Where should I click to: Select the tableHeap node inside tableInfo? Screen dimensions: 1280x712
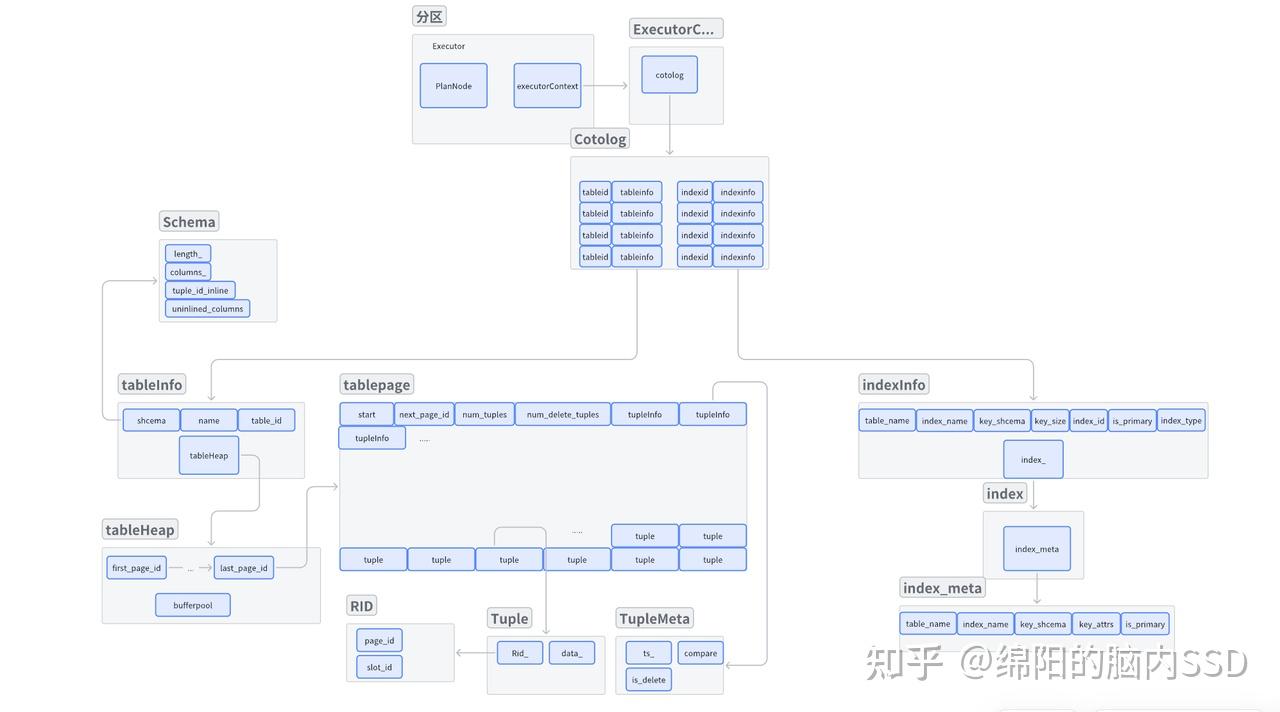coord(209,455)
